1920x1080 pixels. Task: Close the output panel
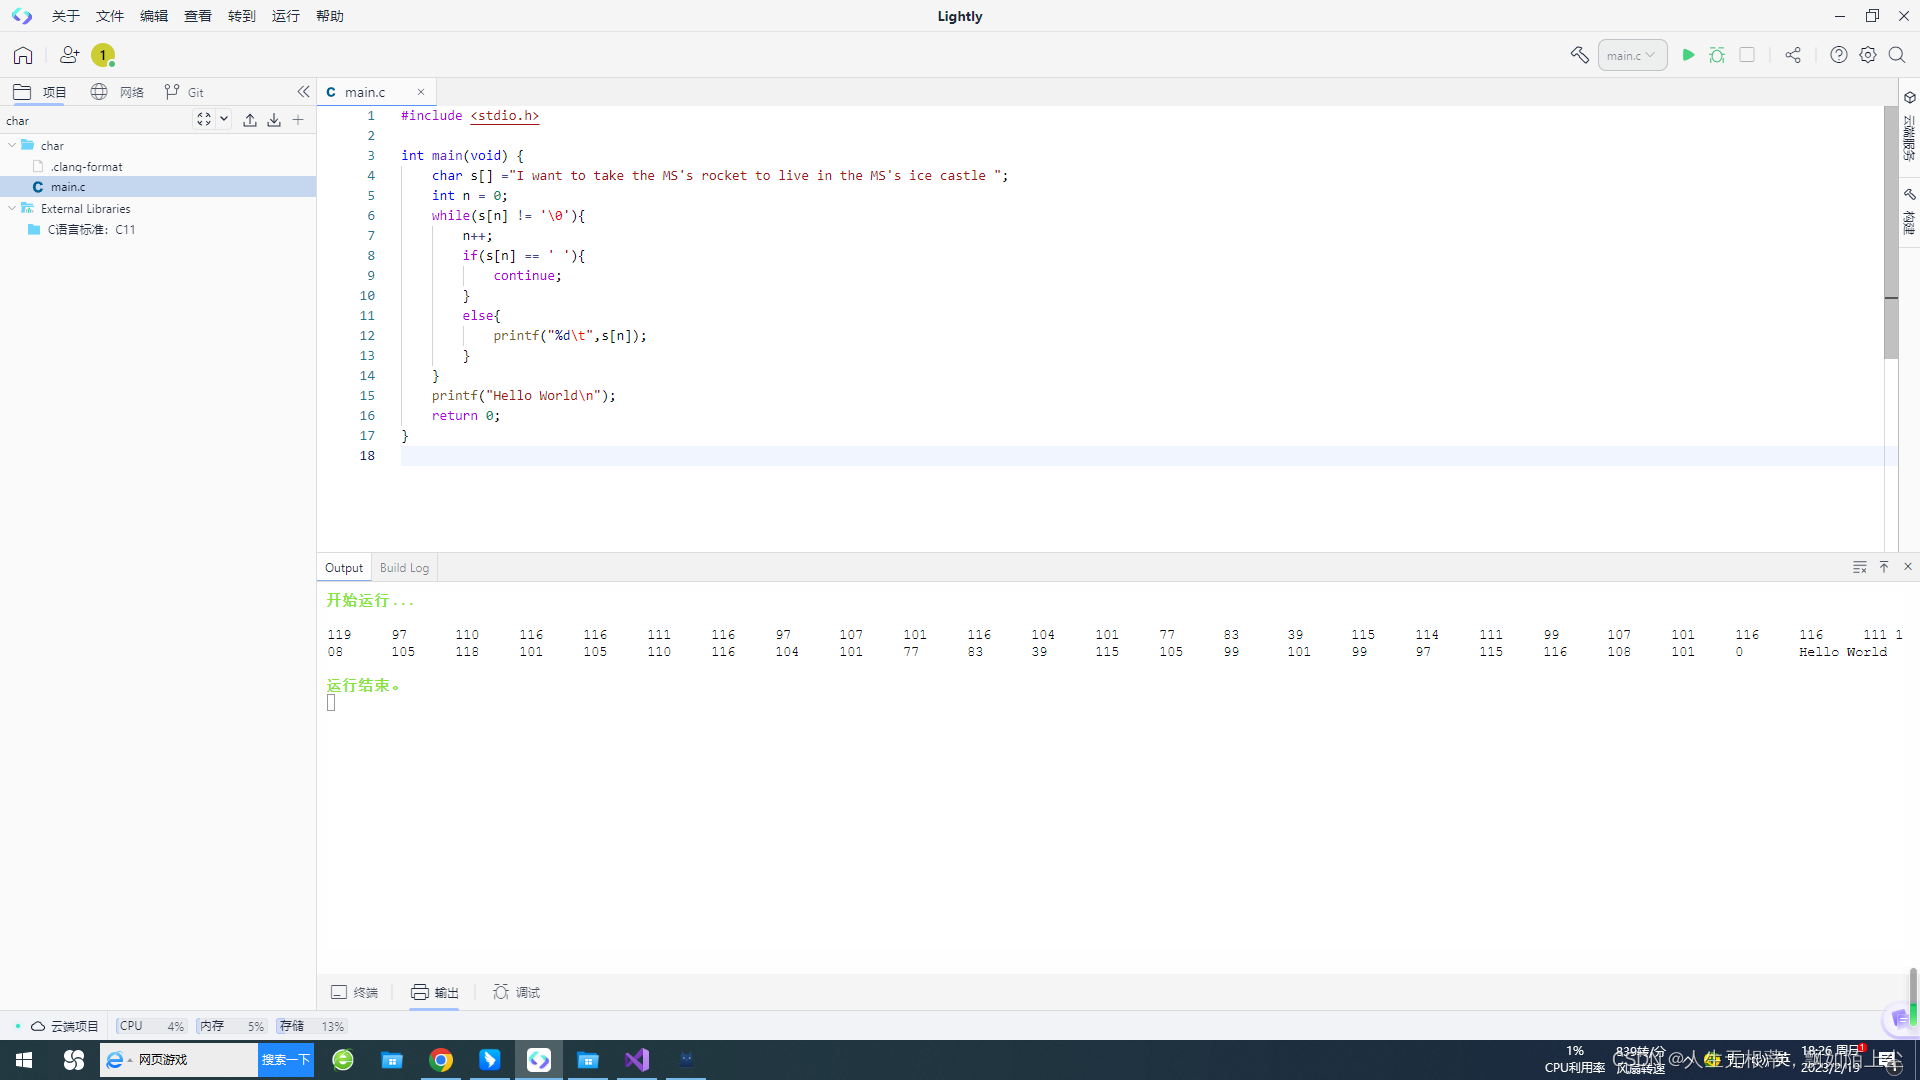(x=1908, y=567)
